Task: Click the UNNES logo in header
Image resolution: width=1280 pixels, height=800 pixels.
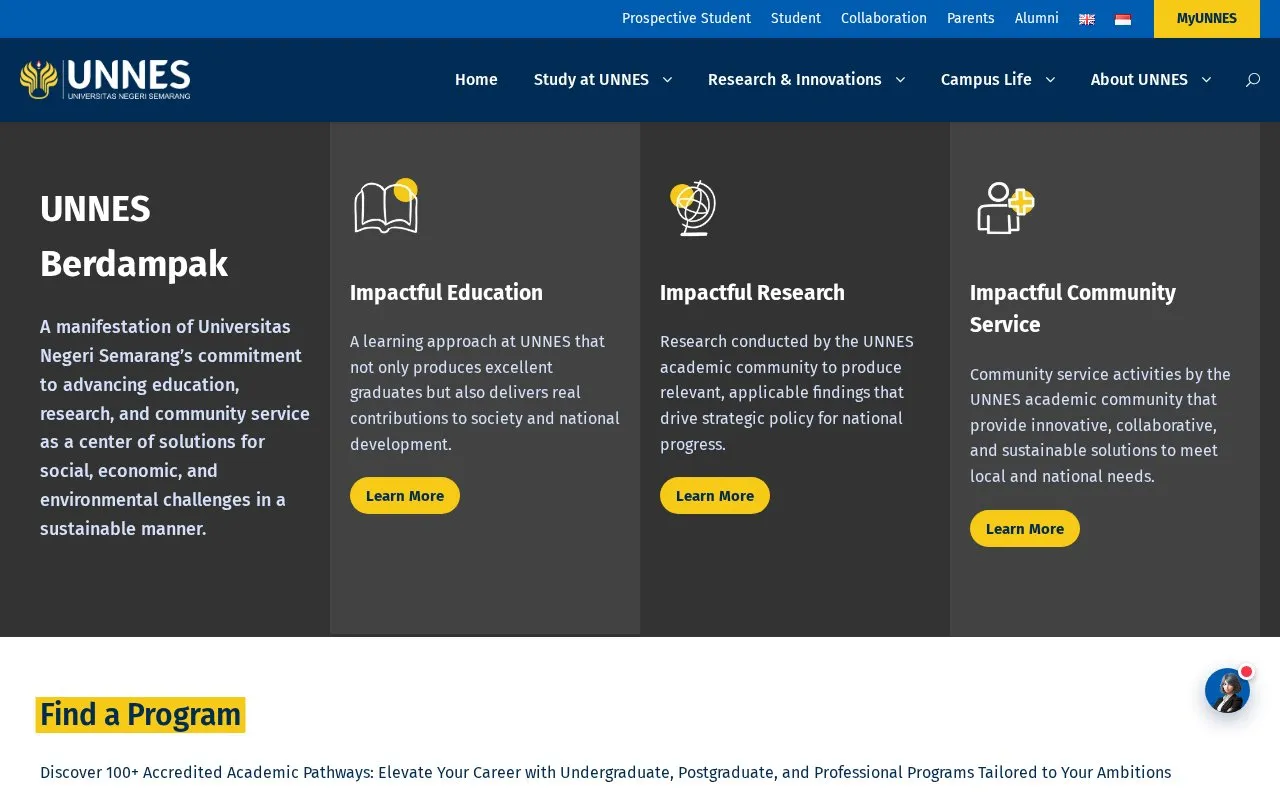Action: click(105, 79)
